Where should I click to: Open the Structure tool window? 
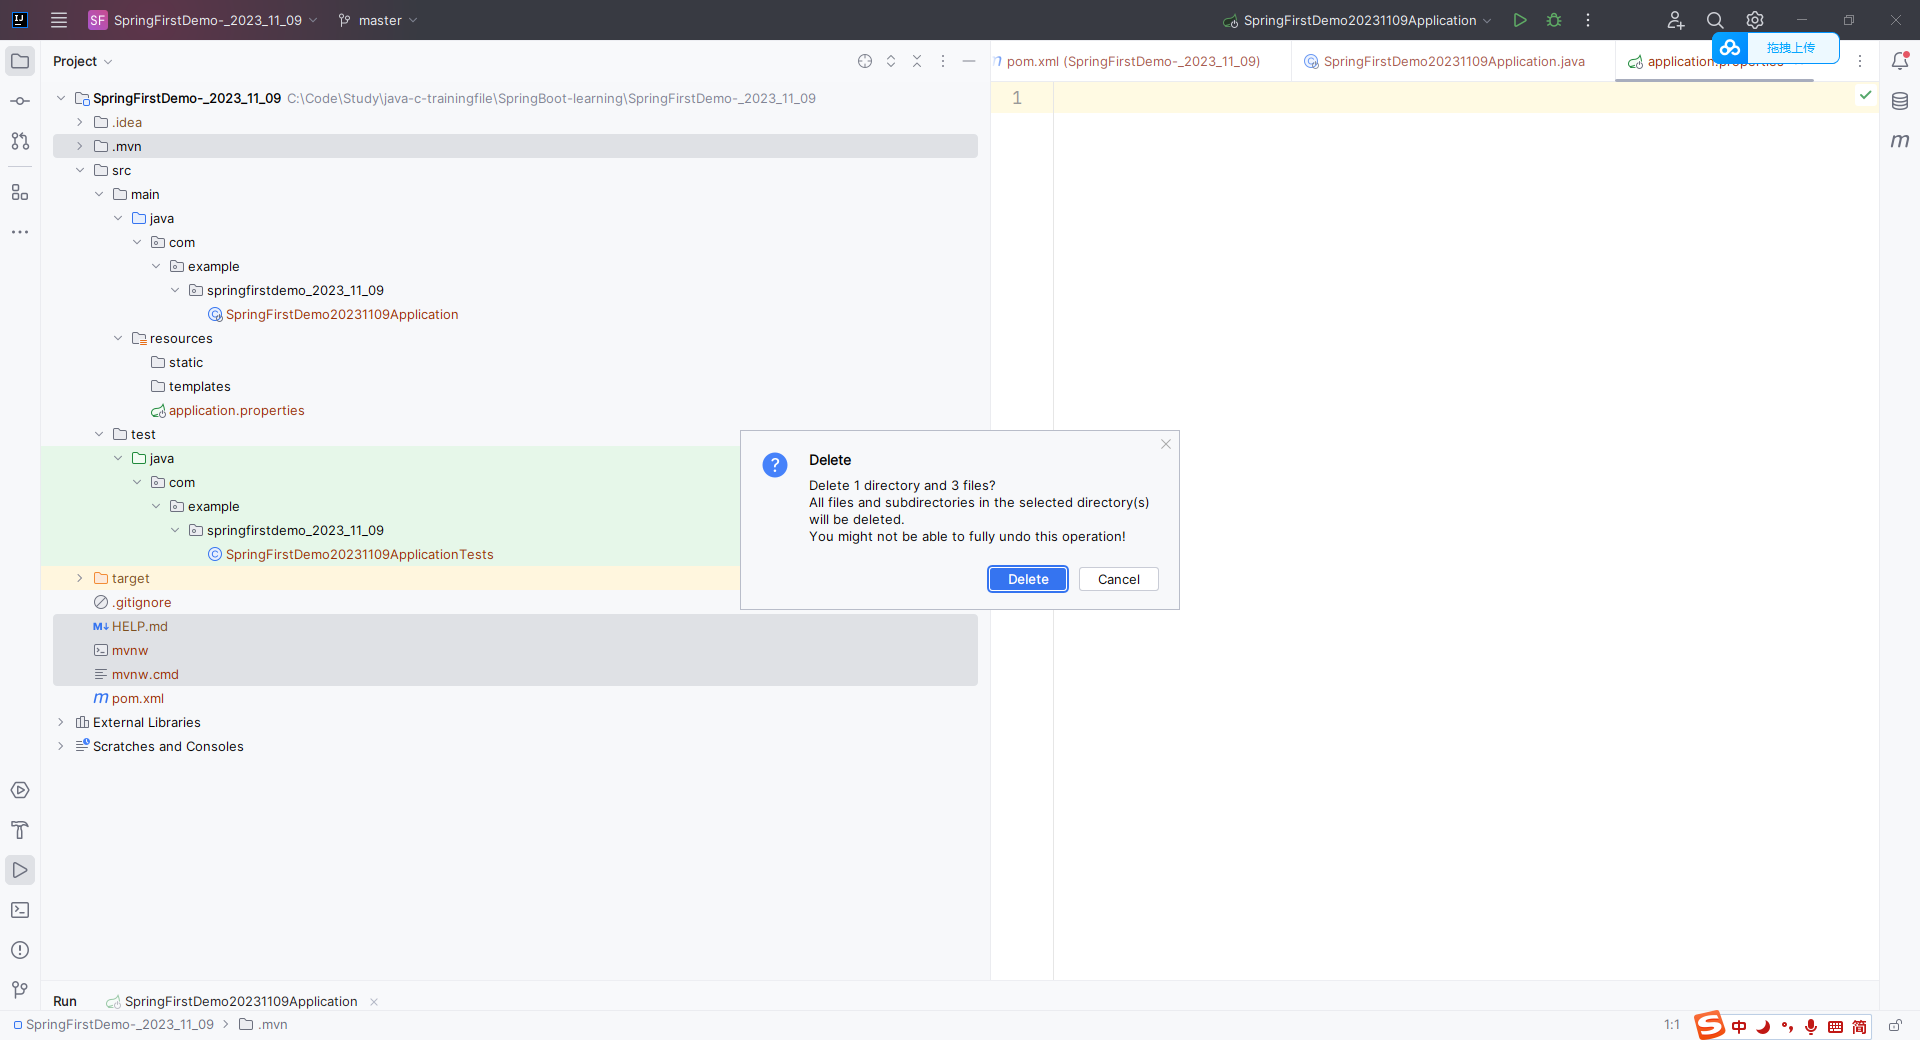pyautogui.click(x=20, y=192)
